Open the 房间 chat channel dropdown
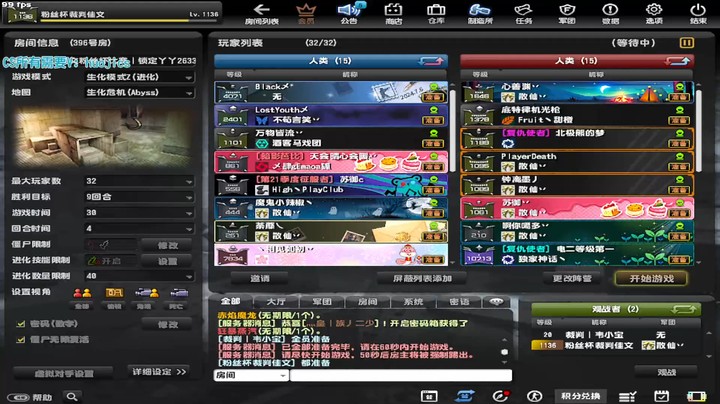 (251, 376)
